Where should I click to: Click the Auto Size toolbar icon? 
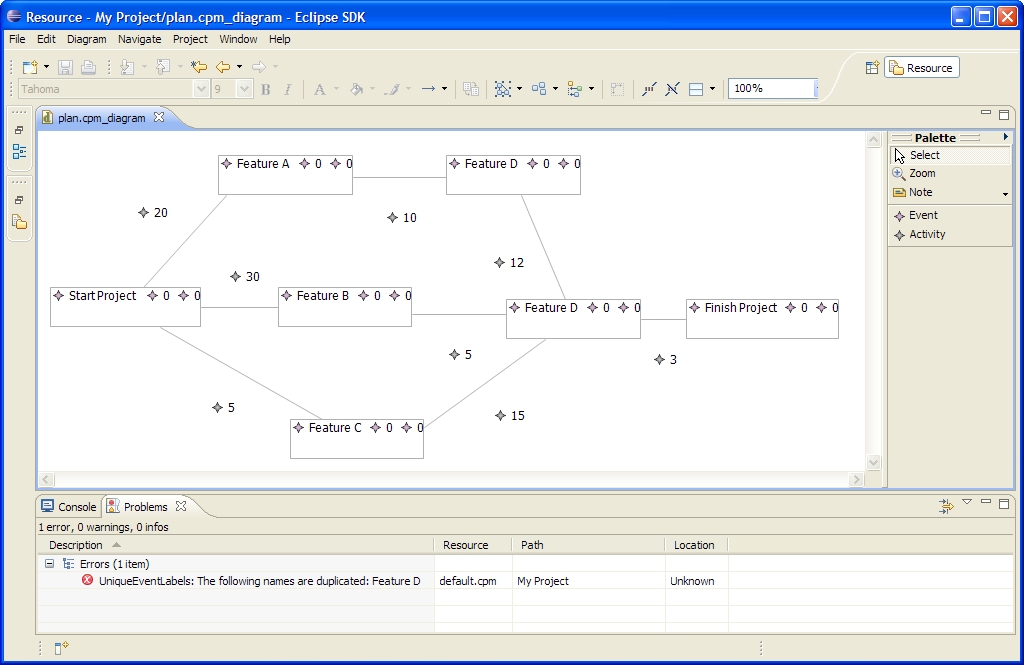click(617, 89)
